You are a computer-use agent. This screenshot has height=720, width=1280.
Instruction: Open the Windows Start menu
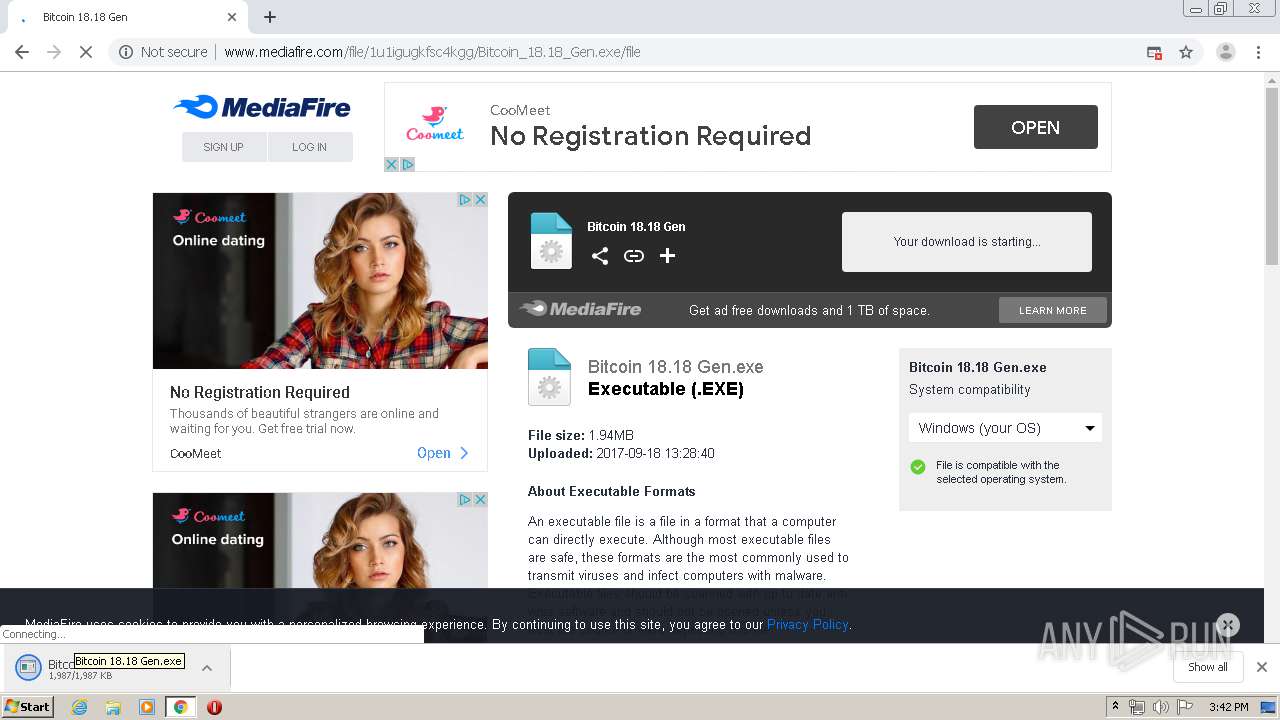28,707
